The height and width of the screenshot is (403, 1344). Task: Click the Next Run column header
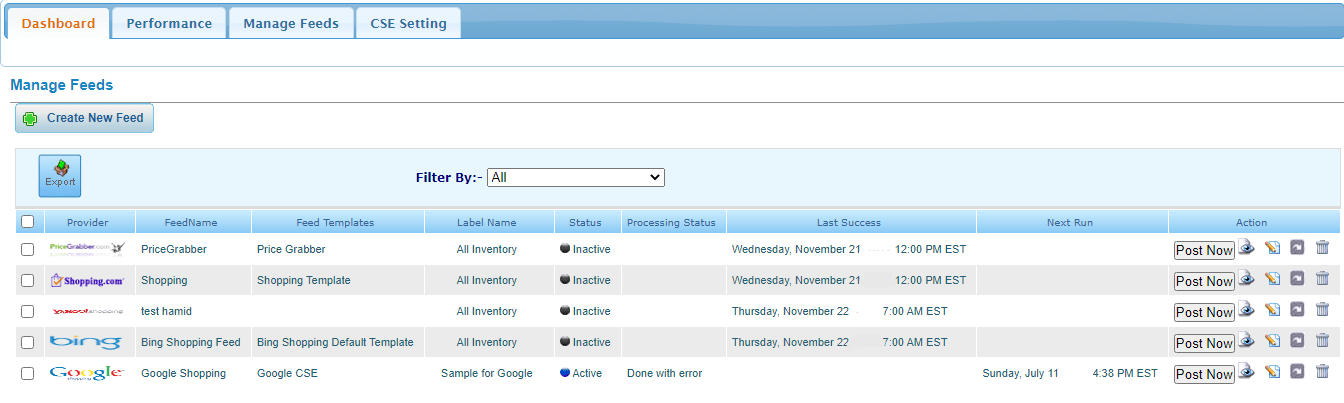(1070, 222)
